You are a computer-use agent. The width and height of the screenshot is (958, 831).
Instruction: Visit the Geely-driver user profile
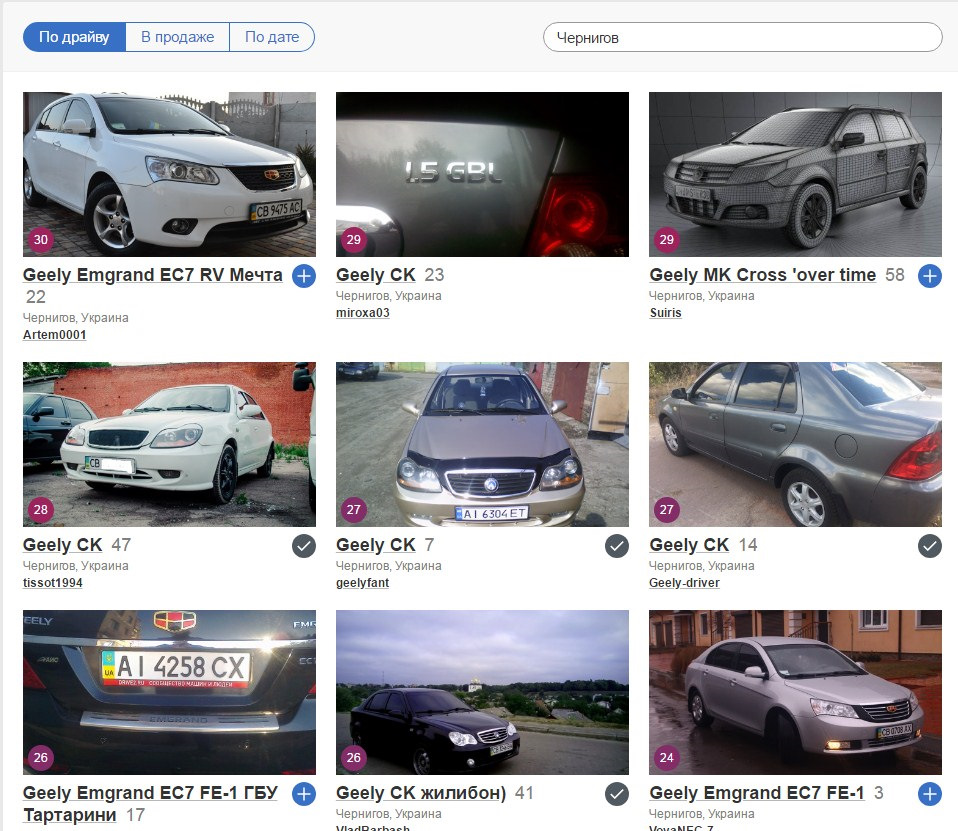coord(684,583)
